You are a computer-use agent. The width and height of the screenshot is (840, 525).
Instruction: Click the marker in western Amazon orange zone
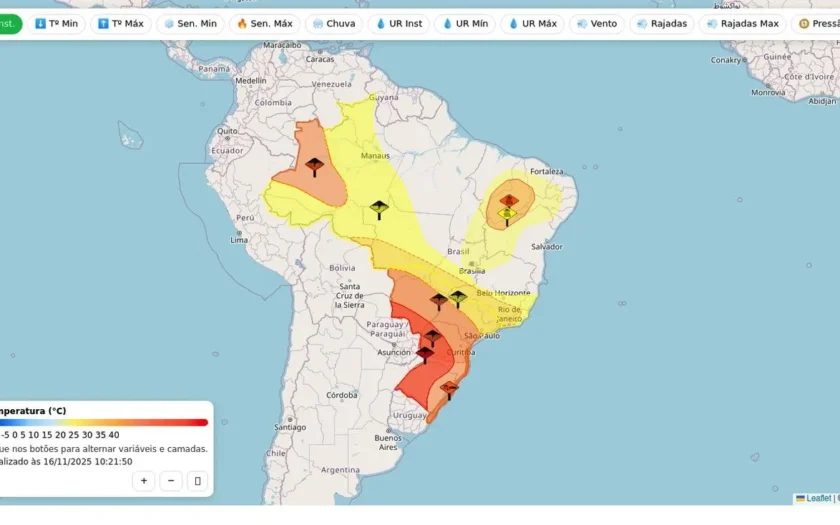tap(314, 167)
